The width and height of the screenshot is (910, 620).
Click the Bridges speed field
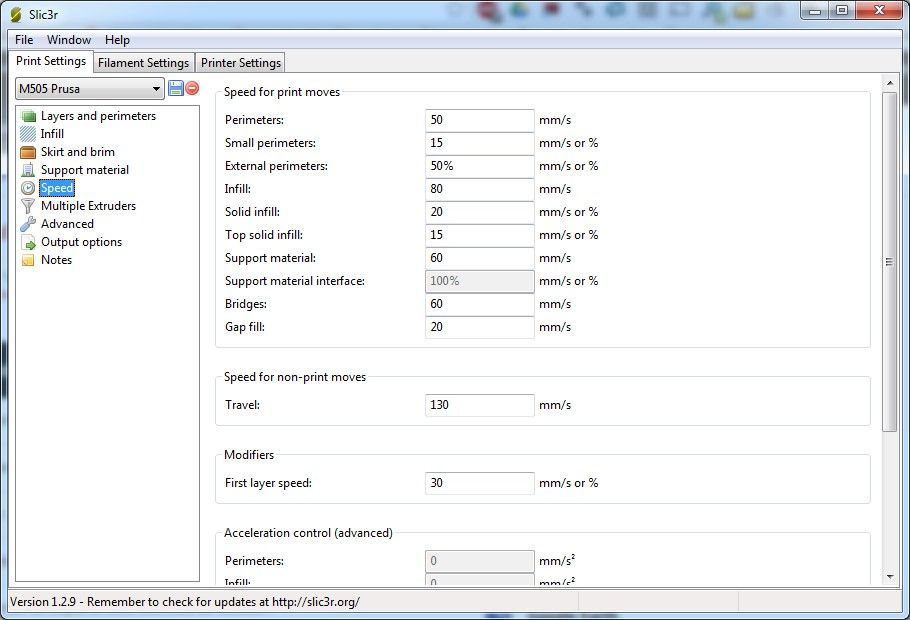pyautogui.click(x=479, y=304)
